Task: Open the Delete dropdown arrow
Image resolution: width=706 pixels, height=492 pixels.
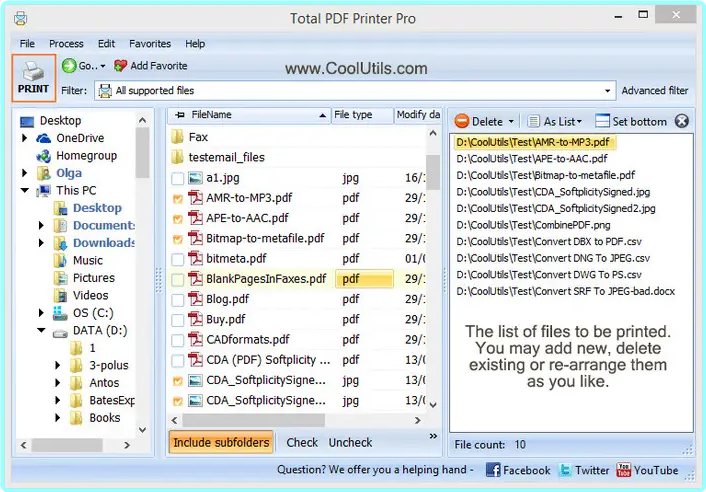Action: (511, 122)
